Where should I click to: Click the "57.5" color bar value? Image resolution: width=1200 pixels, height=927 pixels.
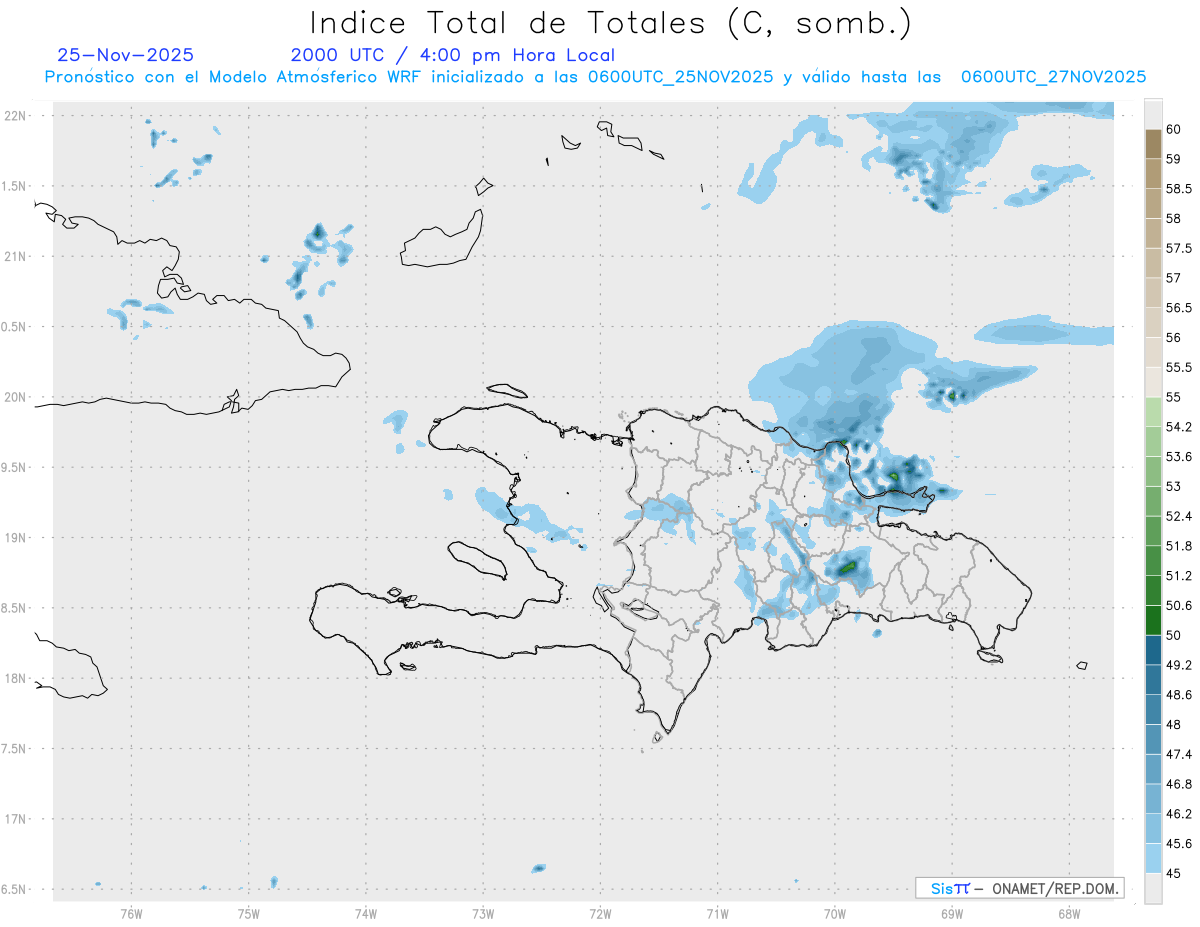[x=1180, y=248]
